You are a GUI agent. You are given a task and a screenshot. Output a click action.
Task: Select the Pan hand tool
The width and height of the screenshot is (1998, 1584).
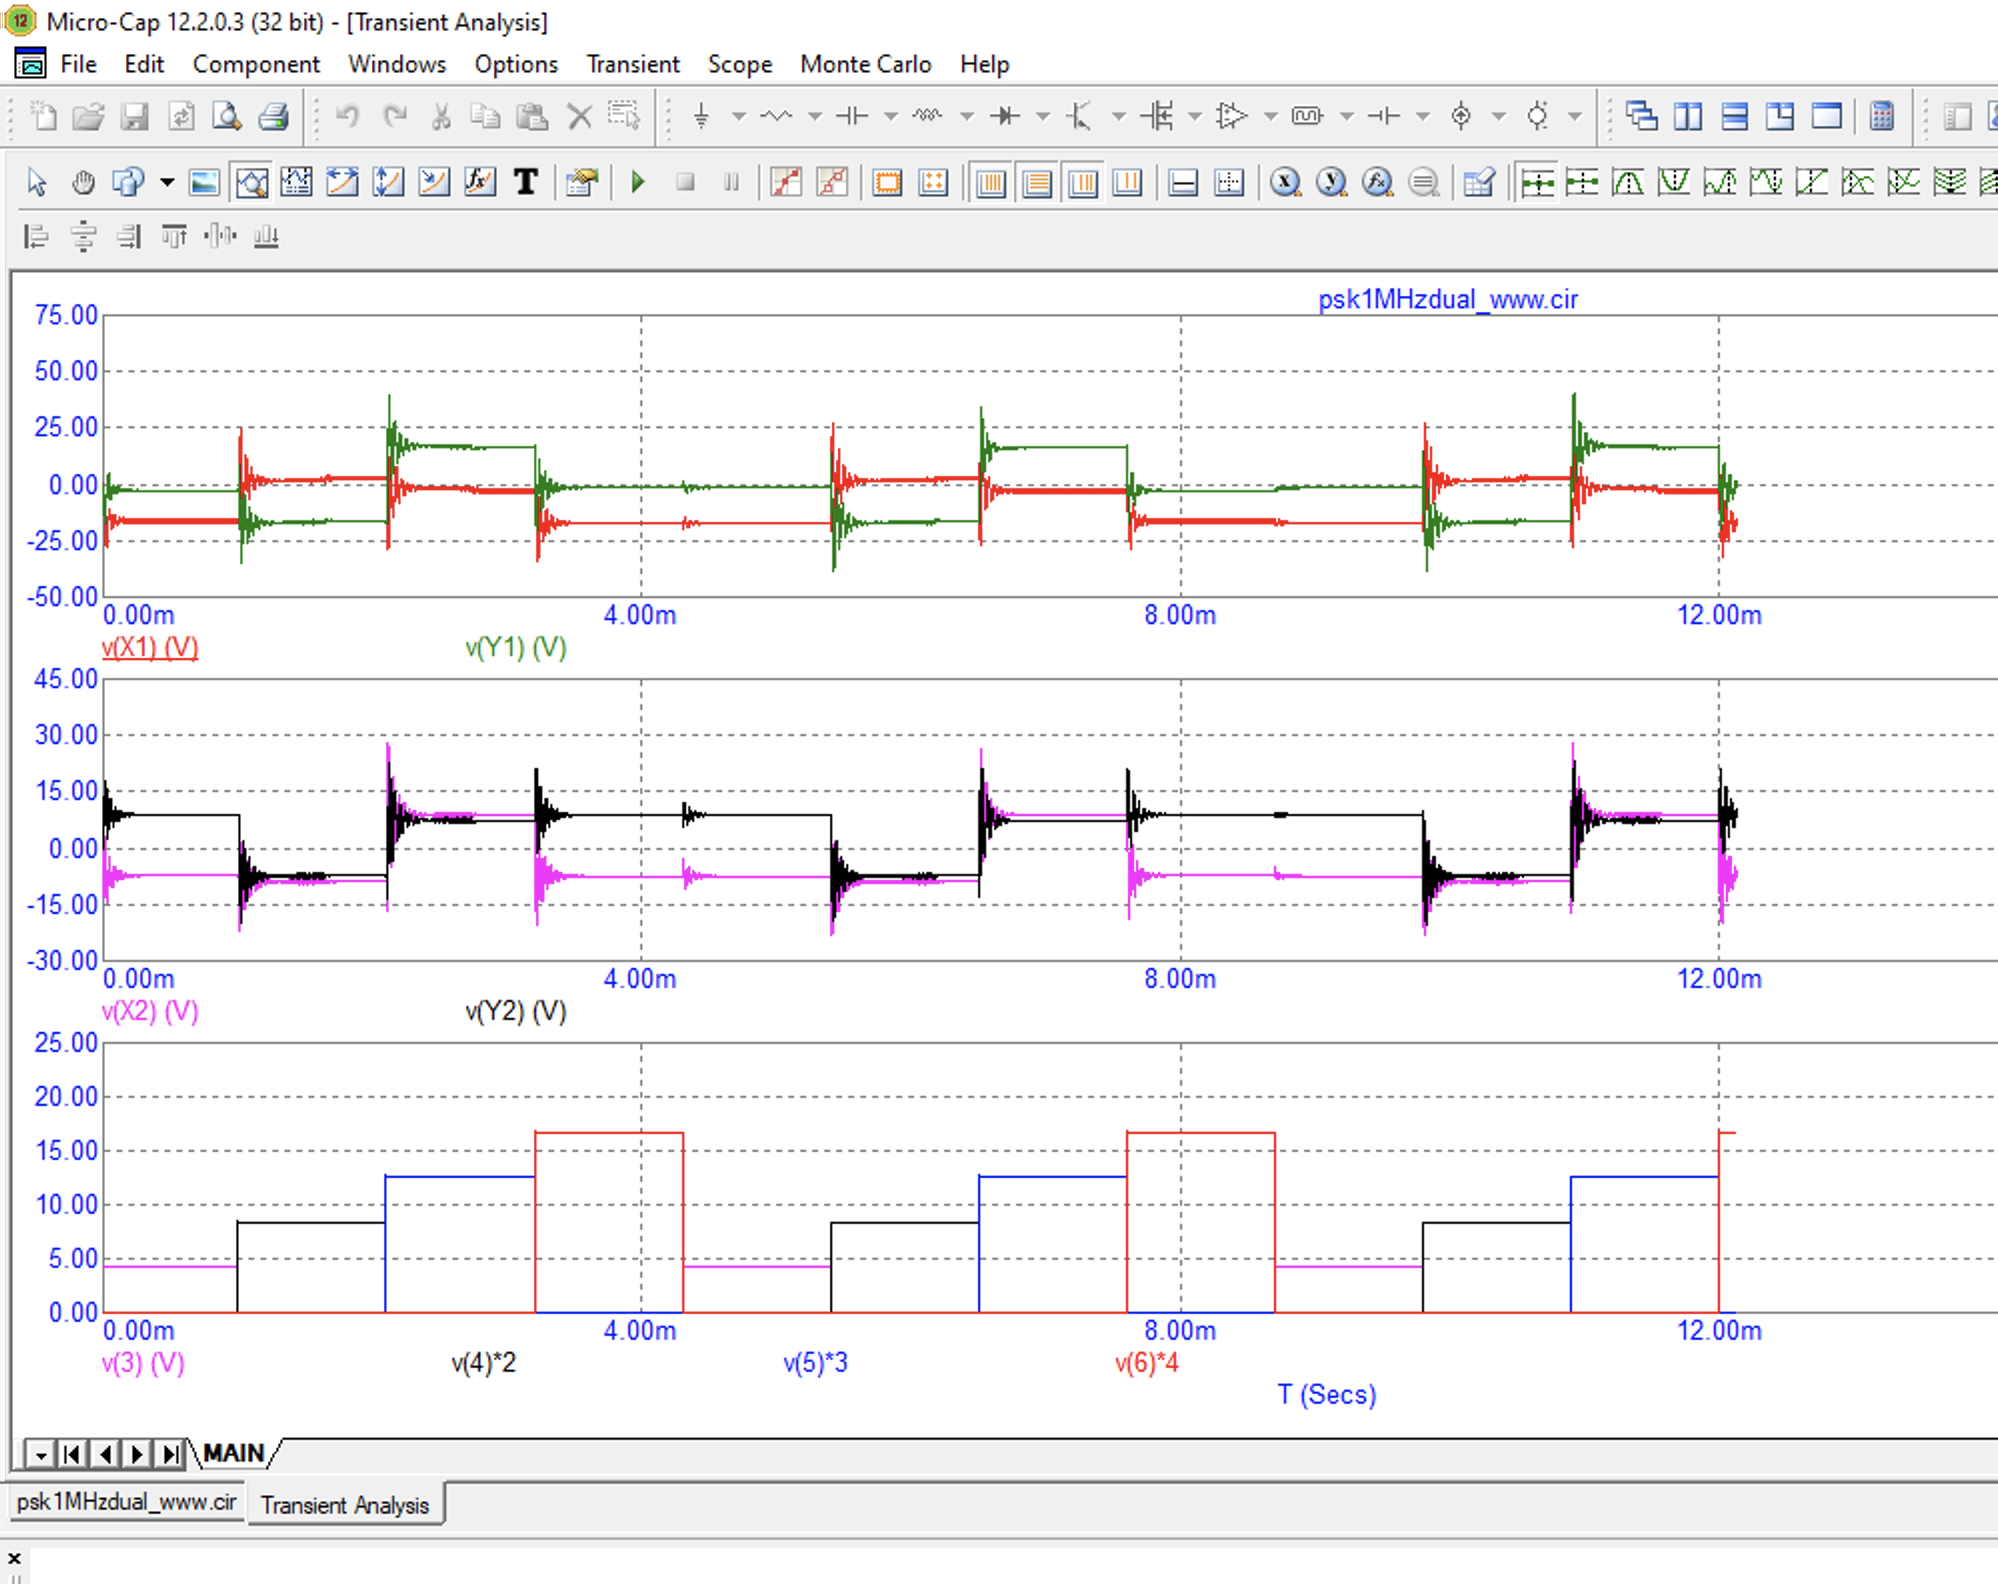click(x=83, y=182)
